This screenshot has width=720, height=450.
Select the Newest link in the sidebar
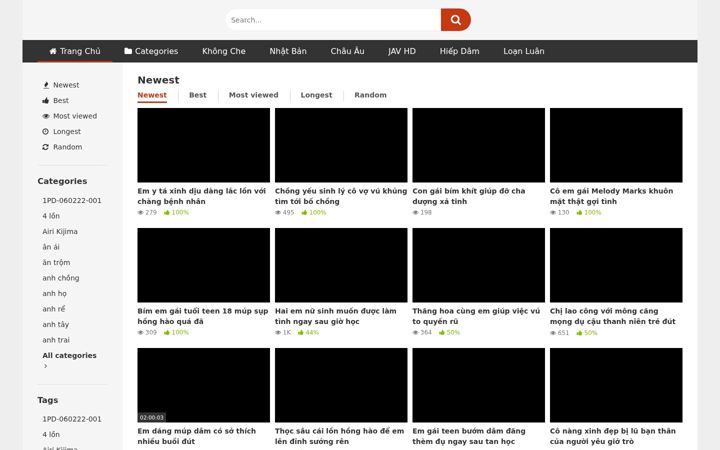pos(66,85)
